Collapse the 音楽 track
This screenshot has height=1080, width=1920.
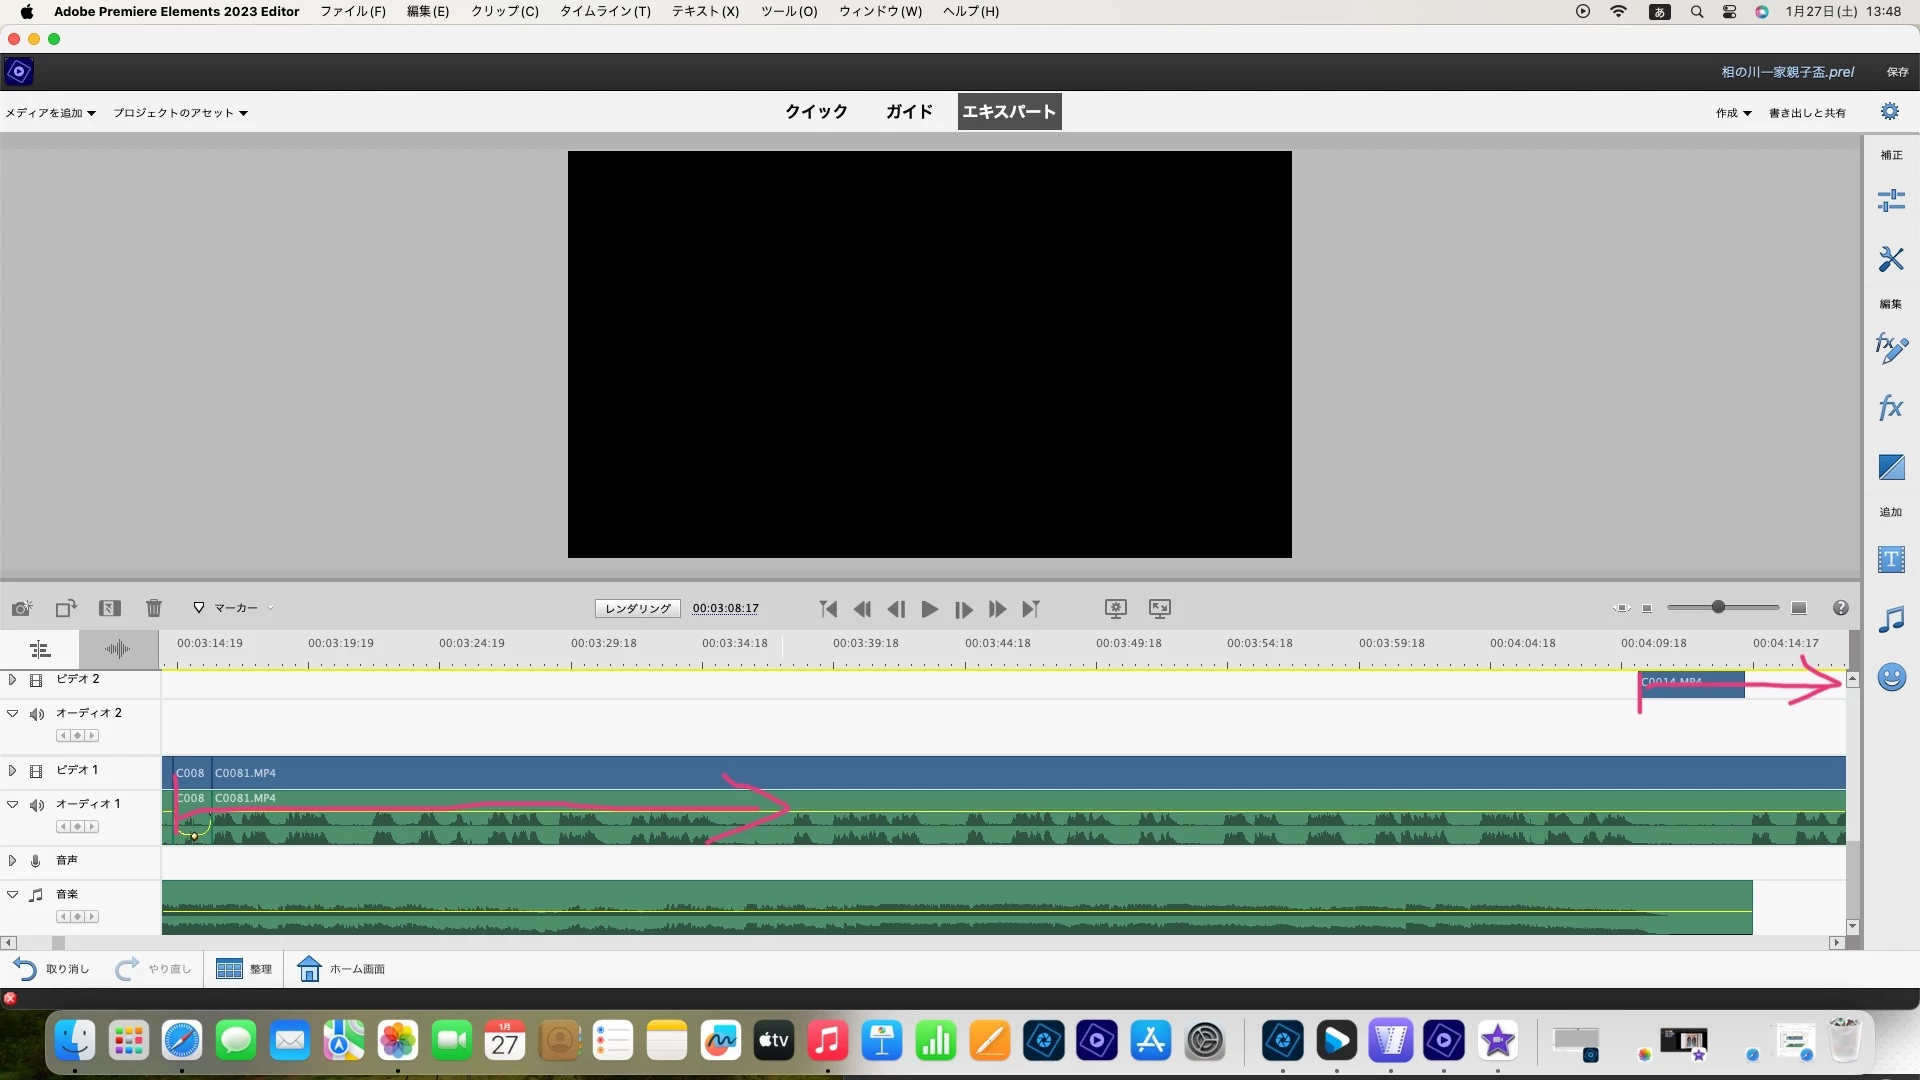[12, 895]
